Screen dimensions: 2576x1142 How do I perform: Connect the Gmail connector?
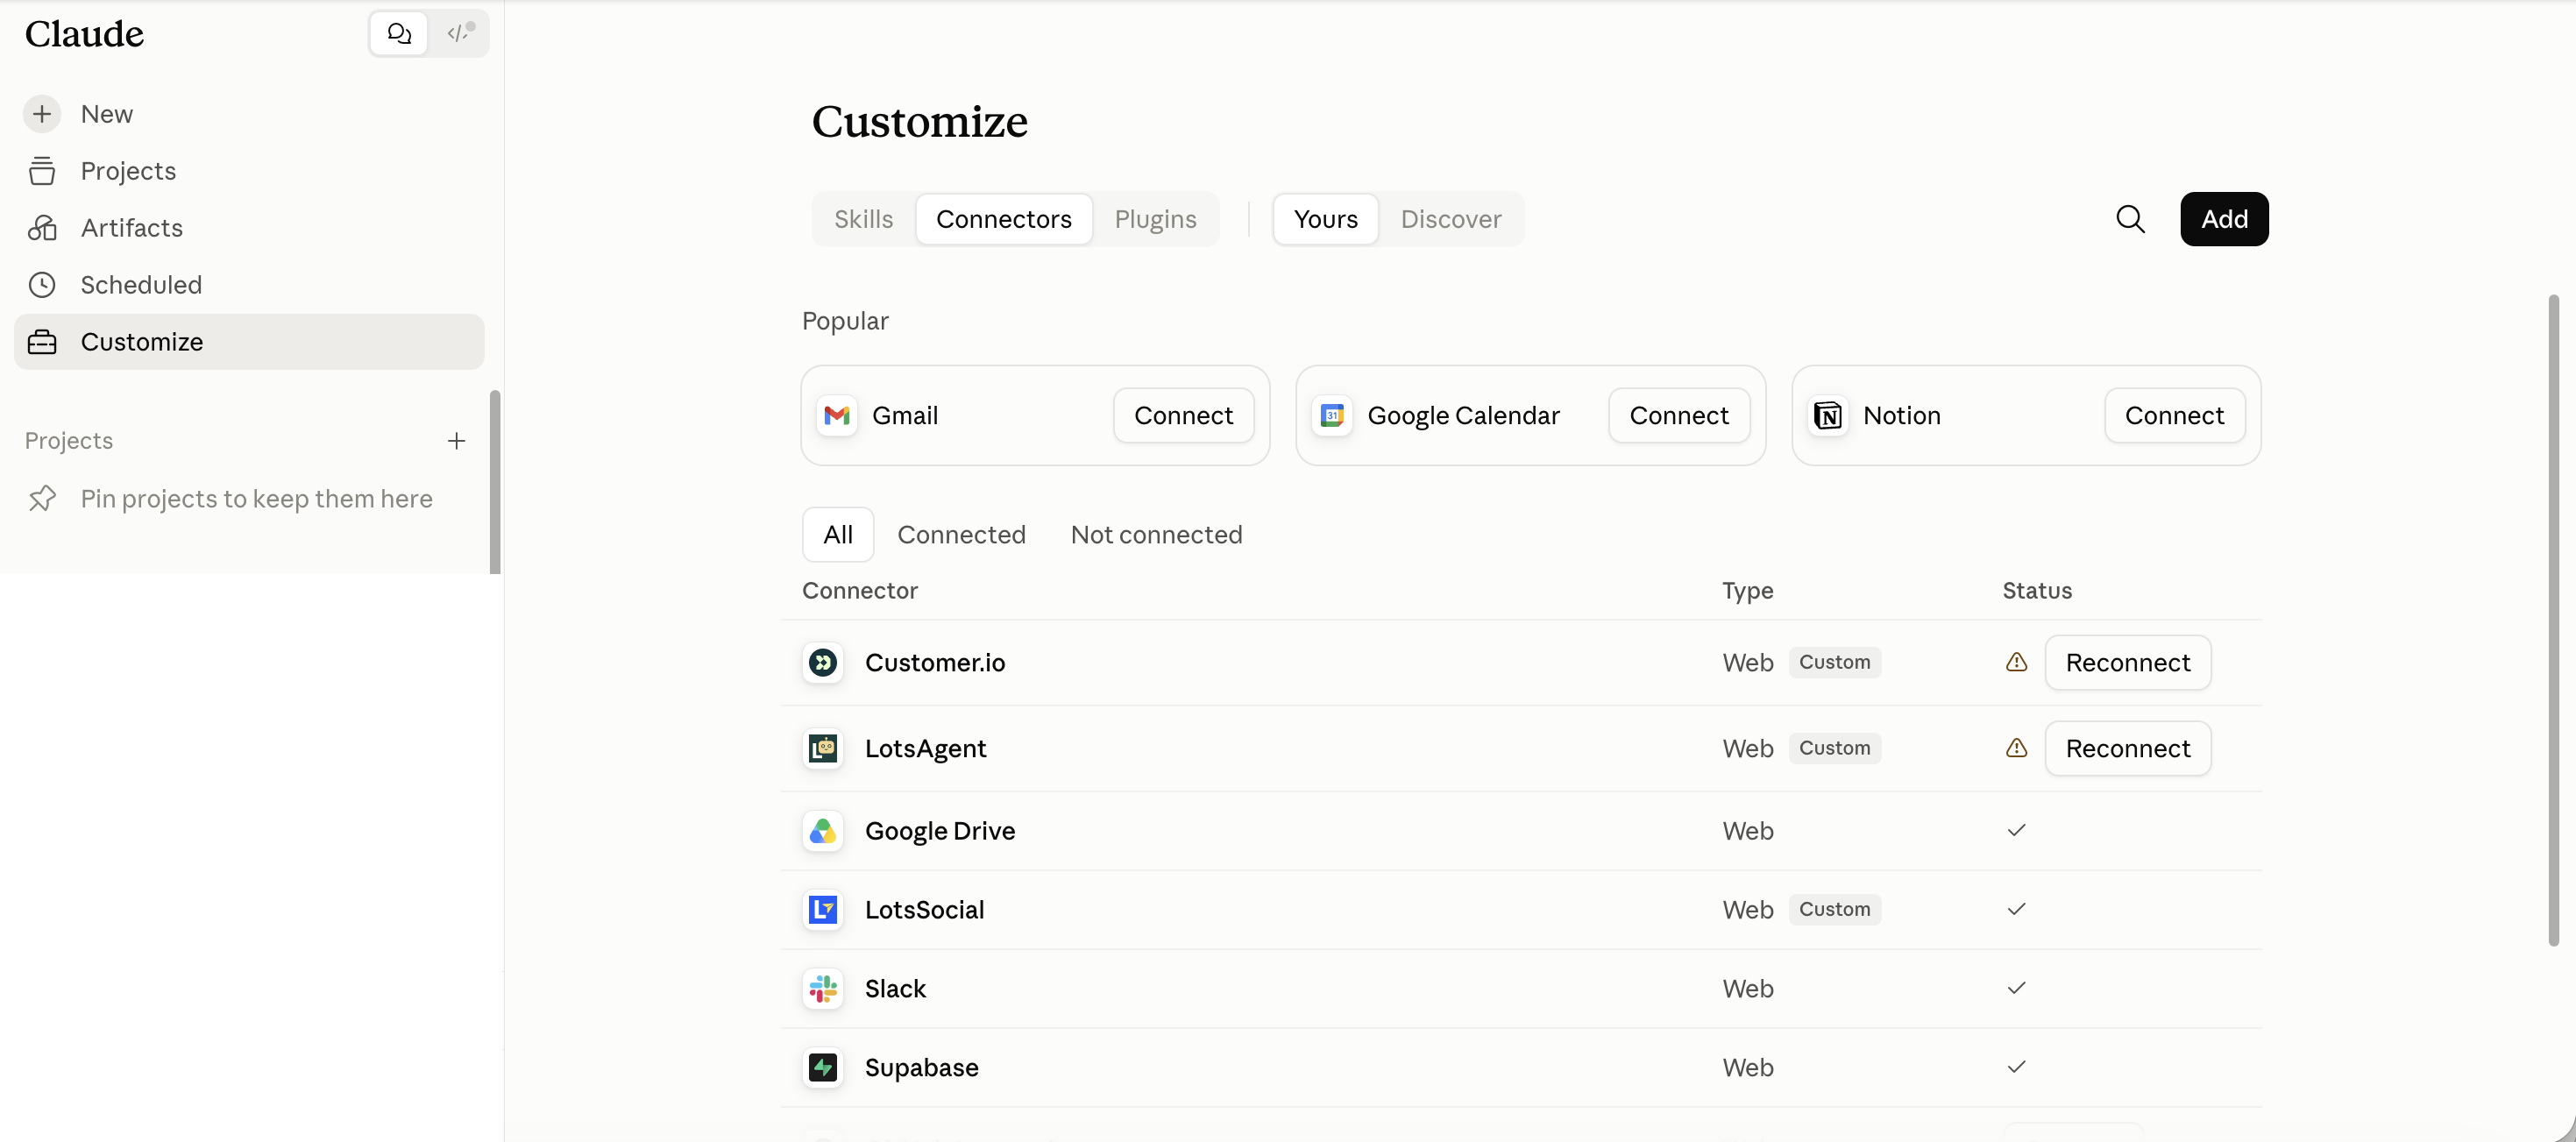pos(1183,415)
